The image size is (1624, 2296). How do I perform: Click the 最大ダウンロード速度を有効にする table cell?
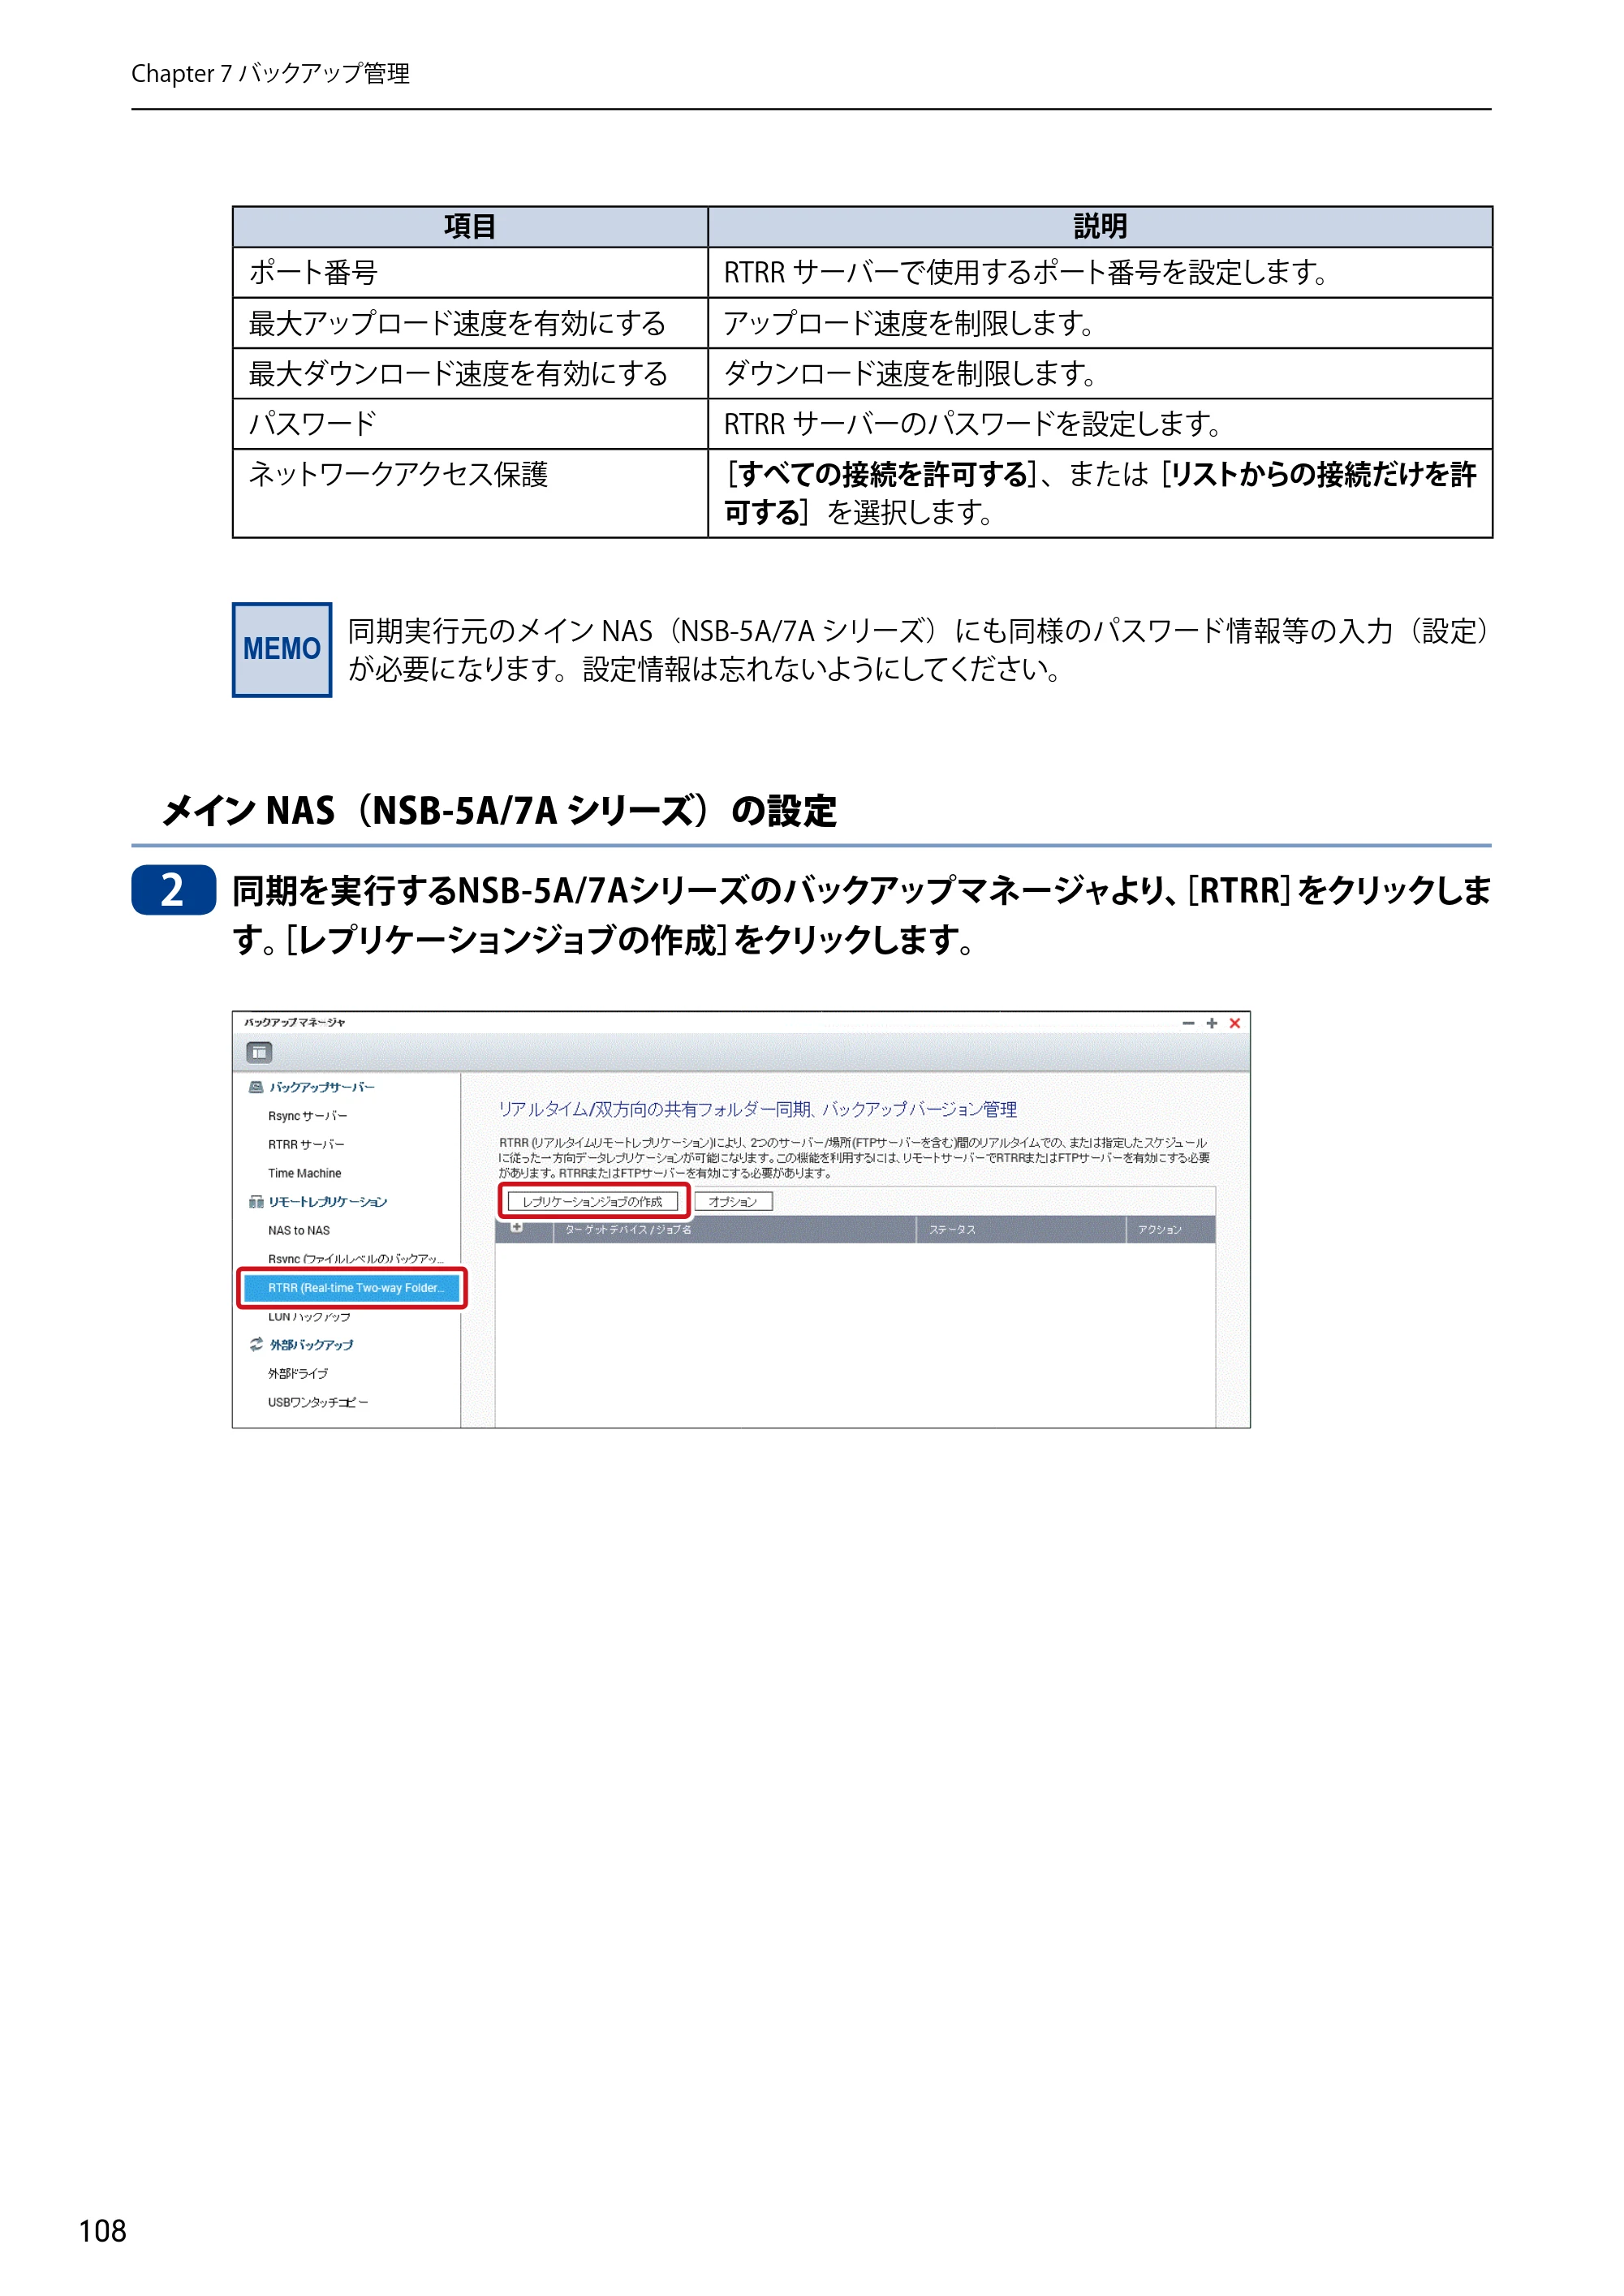pyautogui.click(x=470, y=374)
